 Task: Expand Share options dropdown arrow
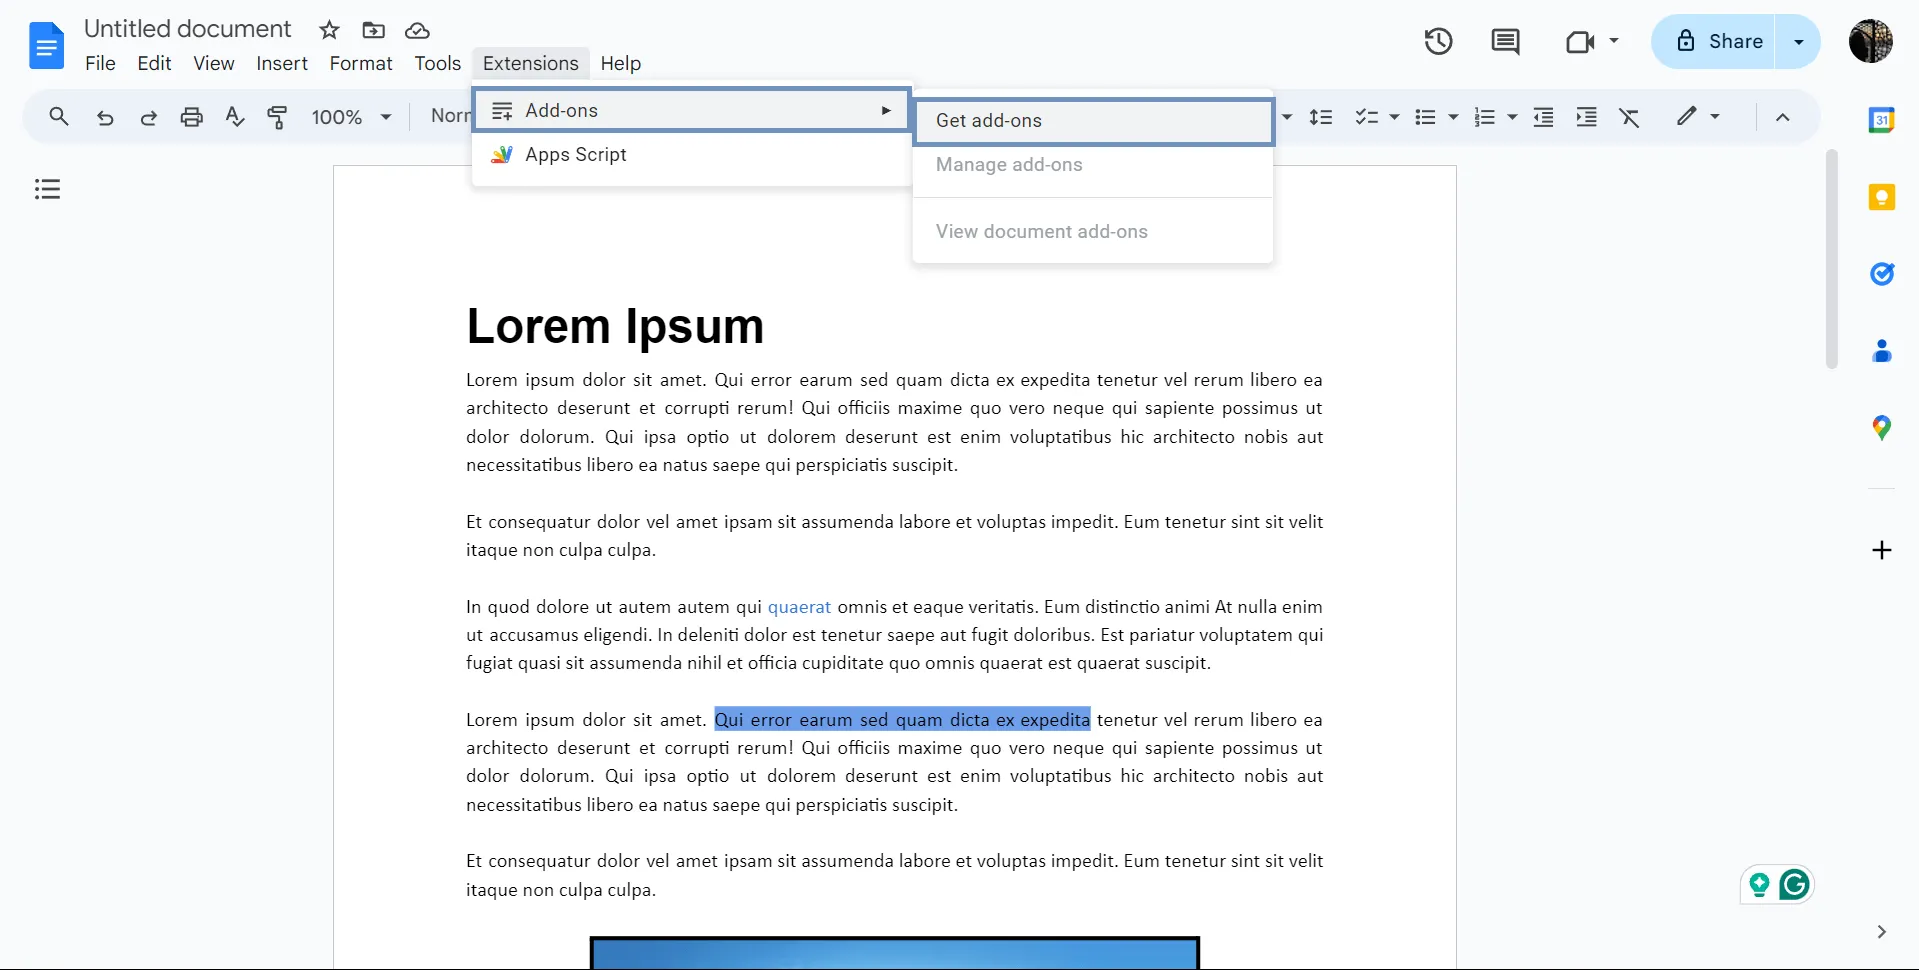pos(1798,41)
